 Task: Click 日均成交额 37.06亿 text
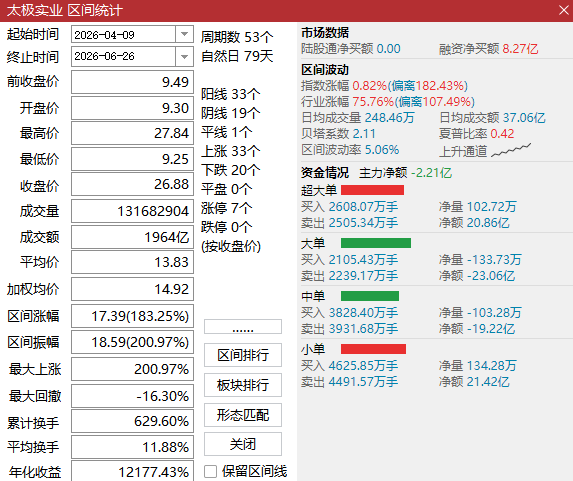click(492, 118)
